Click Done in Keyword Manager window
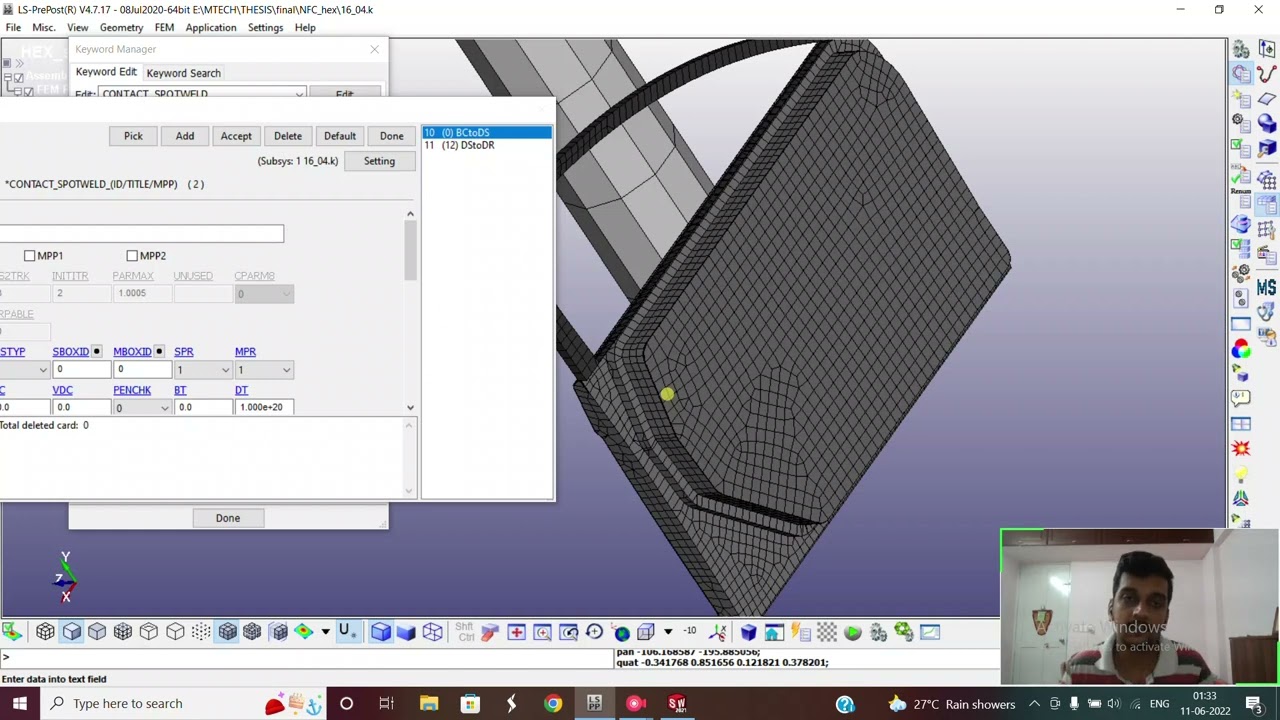The height and width of the screenshot is (720, 1280). tap(228, 518)
